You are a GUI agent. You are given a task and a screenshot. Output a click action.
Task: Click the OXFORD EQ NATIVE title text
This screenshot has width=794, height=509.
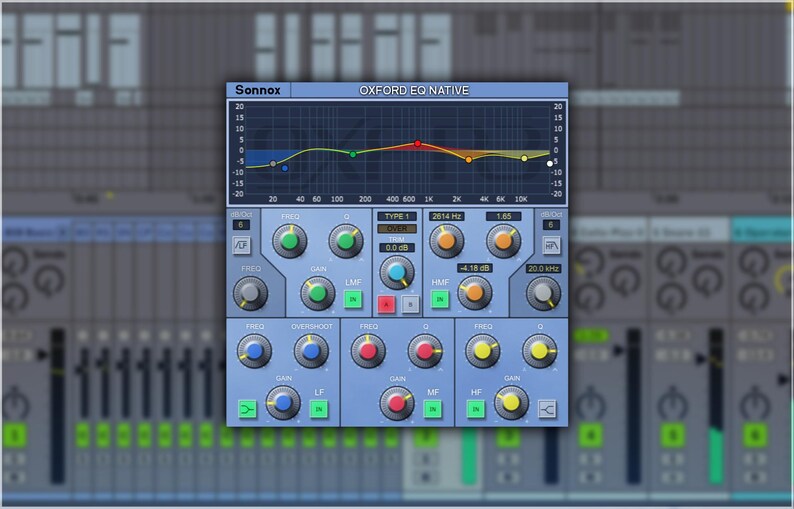click(x=414, y=90)
